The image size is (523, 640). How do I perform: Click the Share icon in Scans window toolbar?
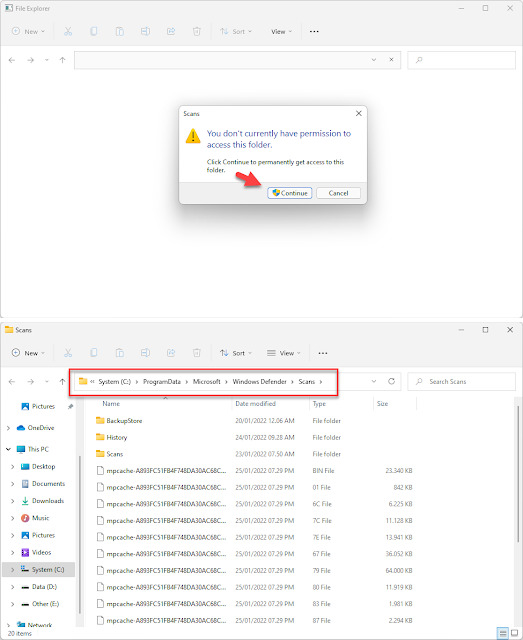click(x=171, y=353)
